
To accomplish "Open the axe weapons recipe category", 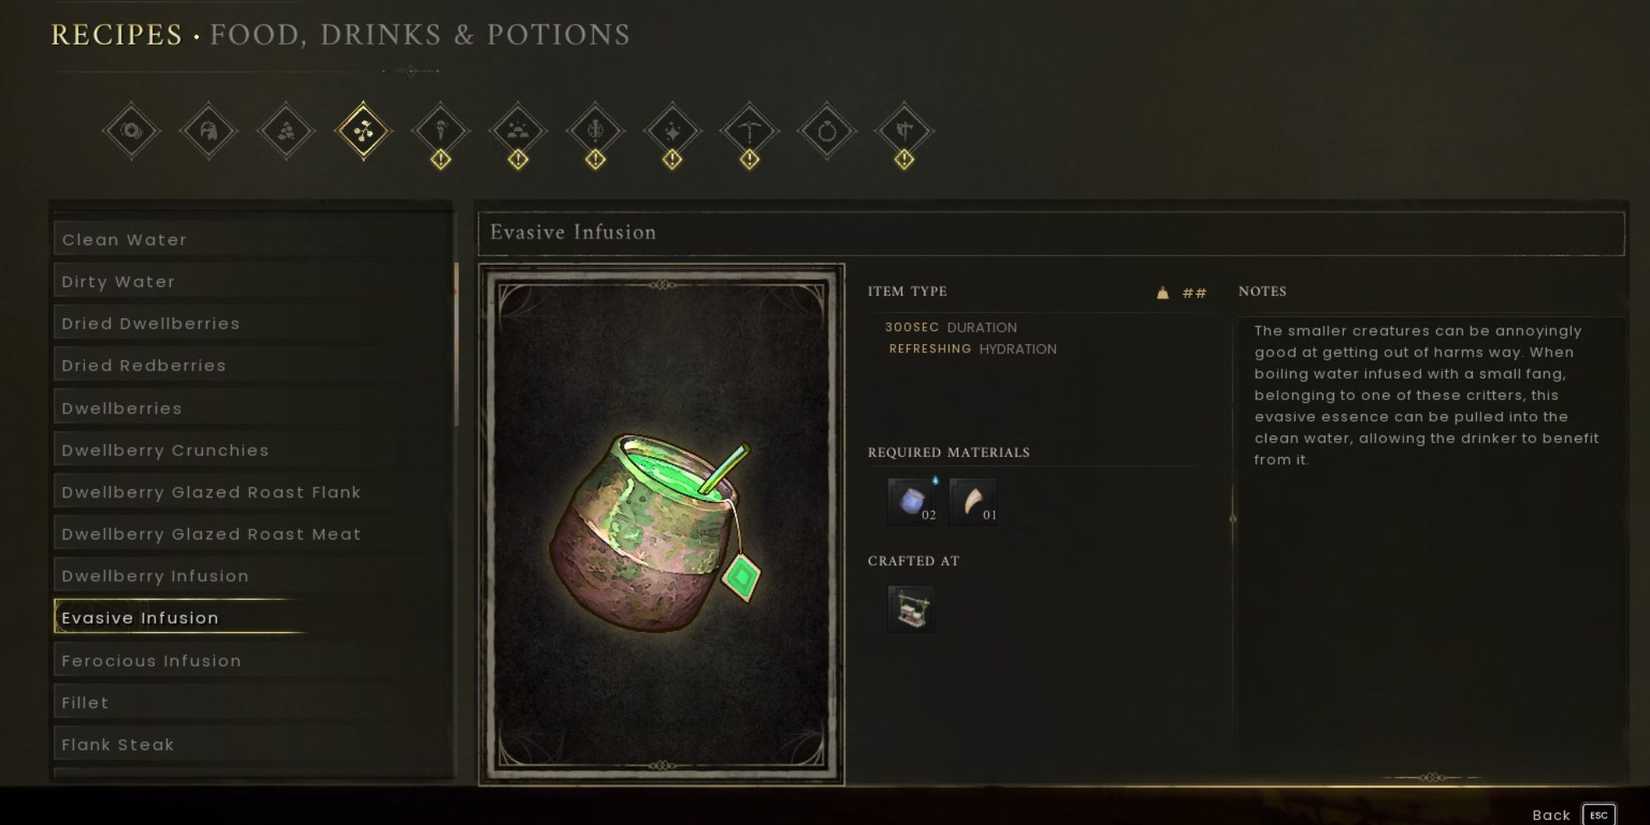I will point(904,131).
